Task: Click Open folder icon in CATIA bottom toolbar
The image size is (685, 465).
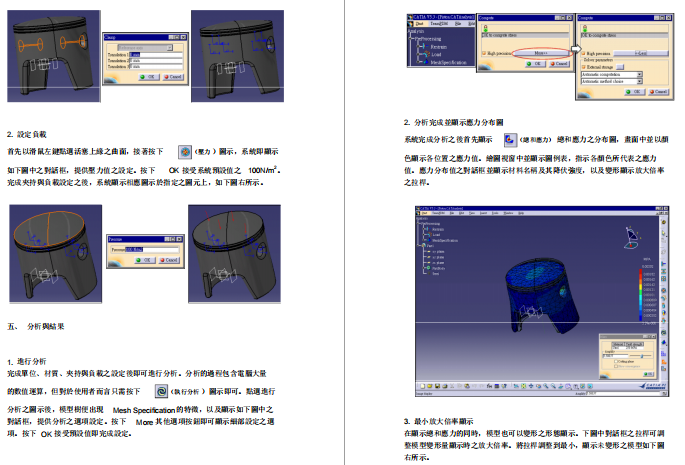Action: (429, 386)
